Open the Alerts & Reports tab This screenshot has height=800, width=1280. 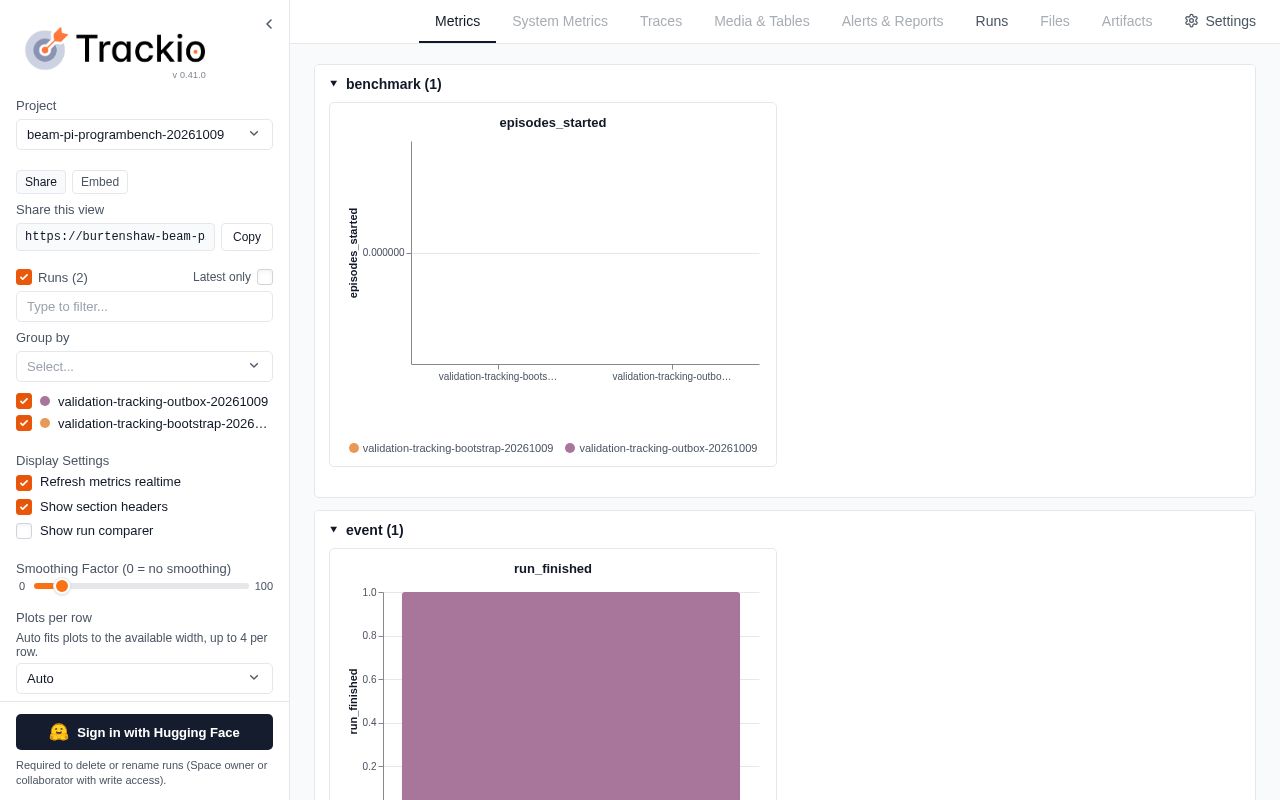click(x=893, y=21)
